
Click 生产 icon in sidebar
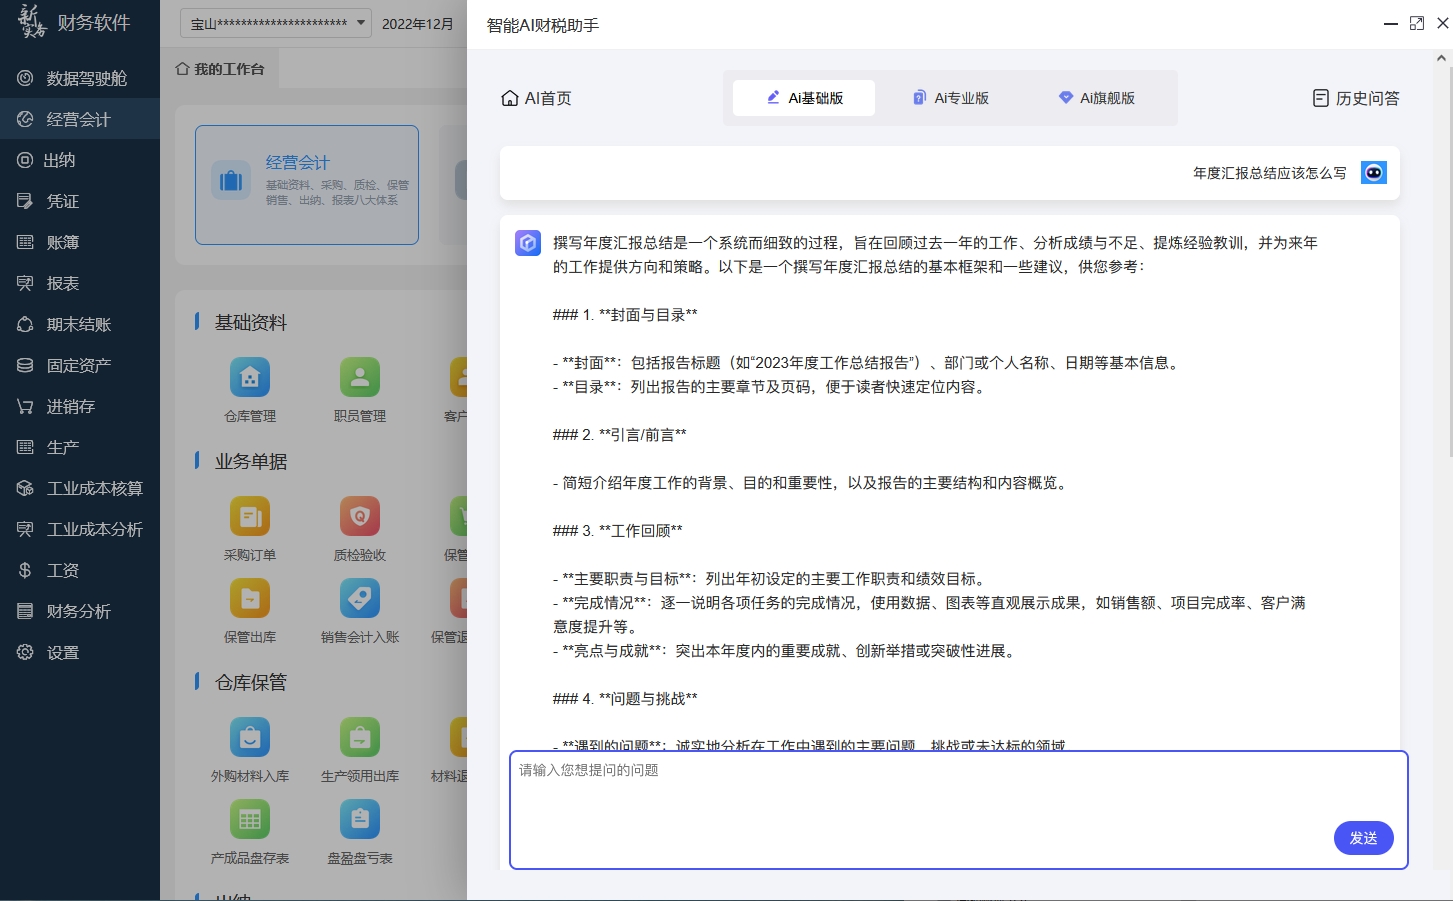pyautogui.click(x=25, y=447)
